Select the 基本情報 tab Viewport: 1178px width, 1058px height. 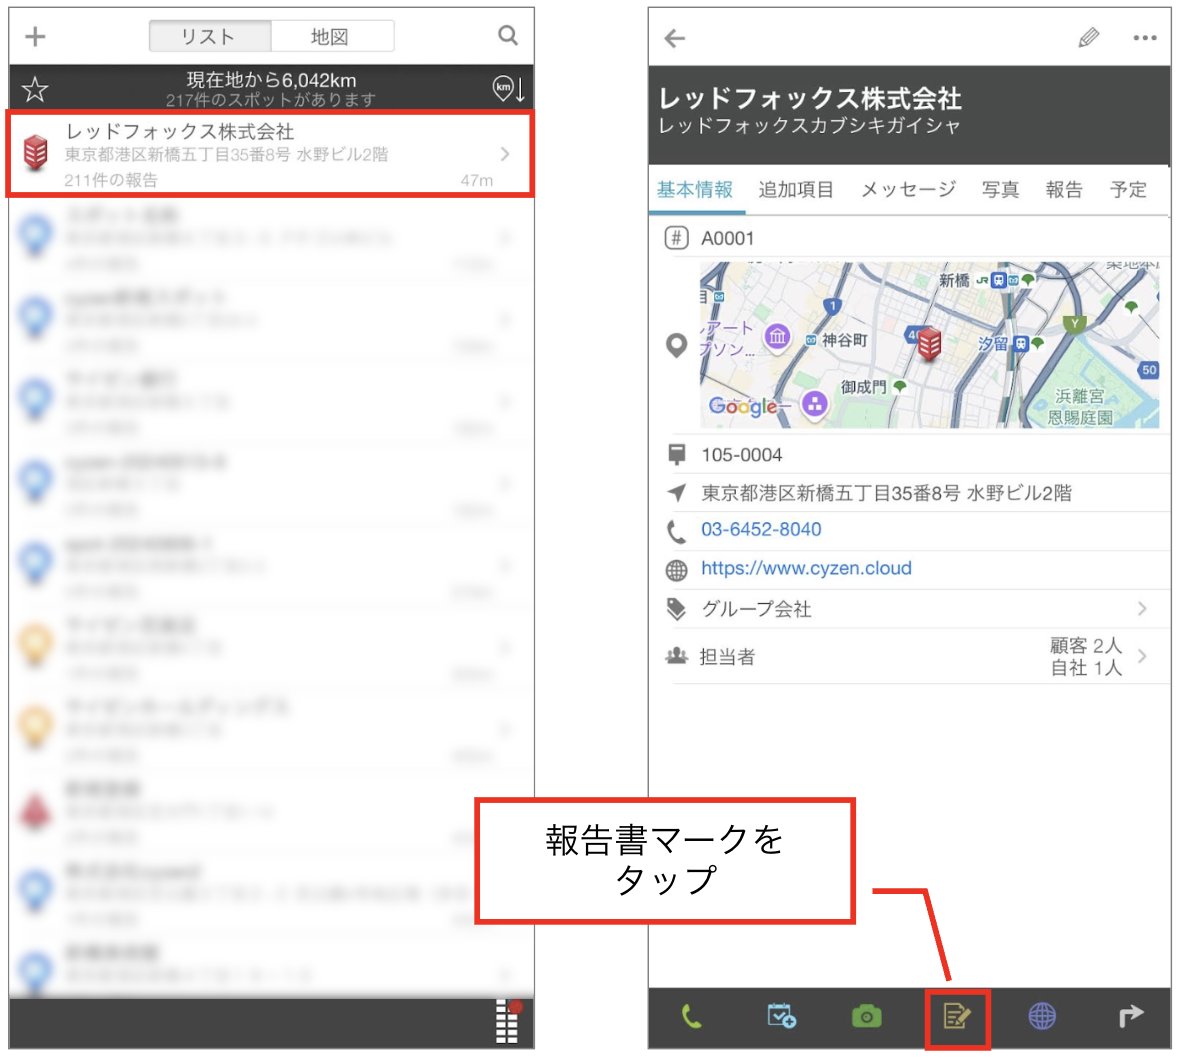pos(695,189)
